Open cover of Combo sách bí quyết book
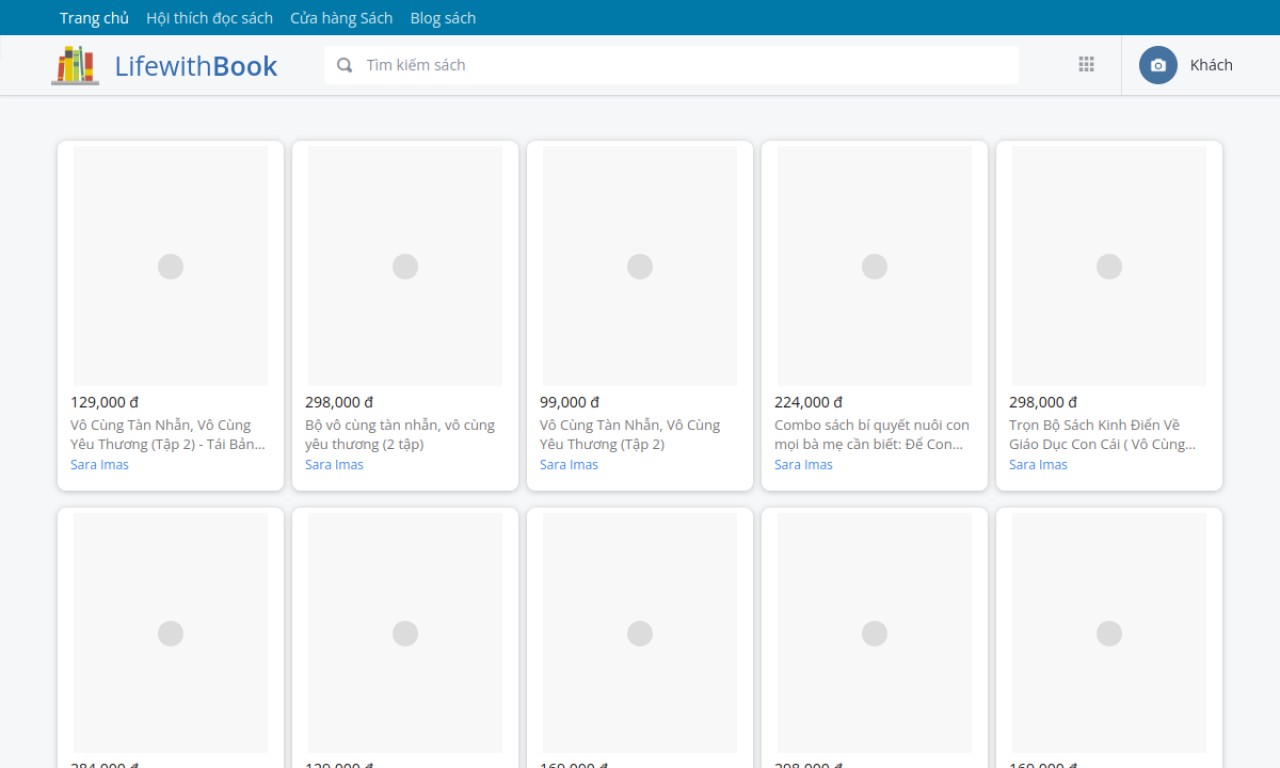The image size is (1280, 768). pos(875,266)
